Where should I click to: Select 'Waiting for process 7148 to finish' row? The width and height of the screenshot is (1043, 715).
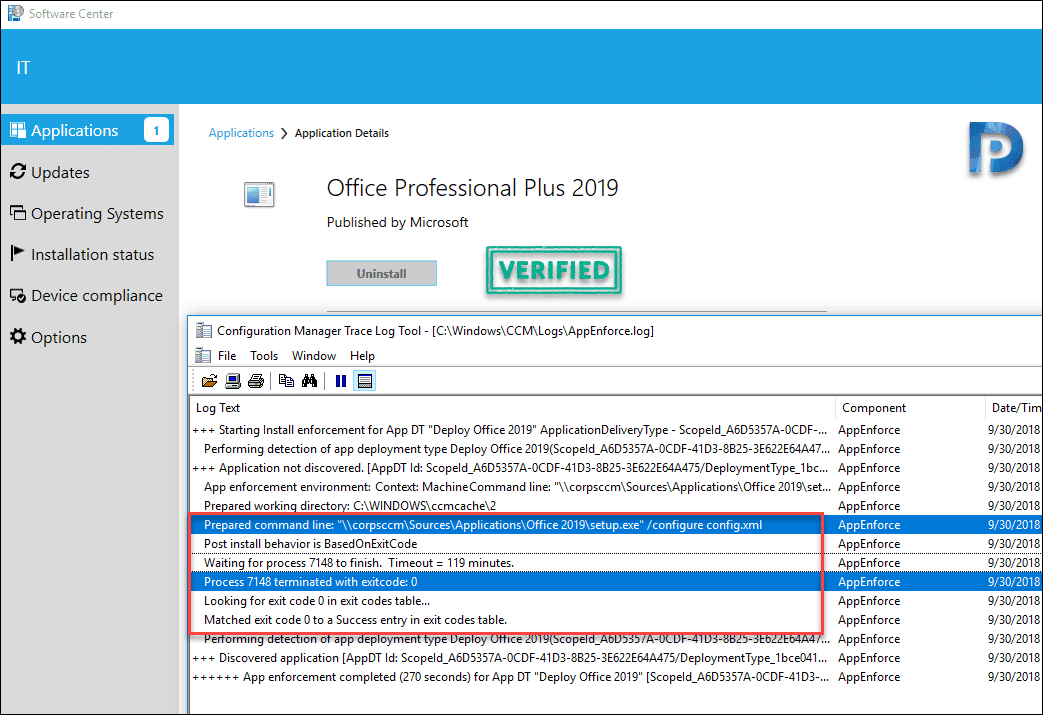point(616,563)
